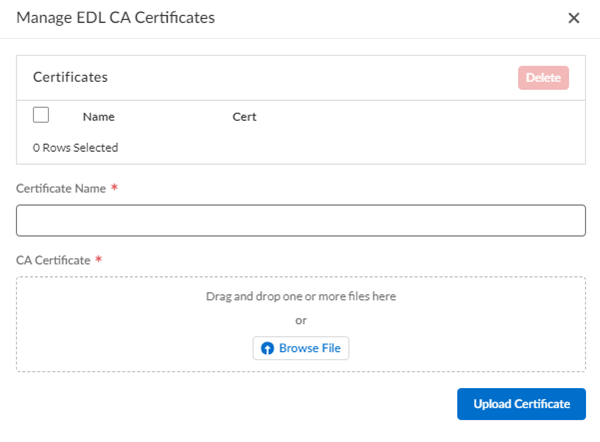
Task: Click the Name column header
Action: click(98, 117)
